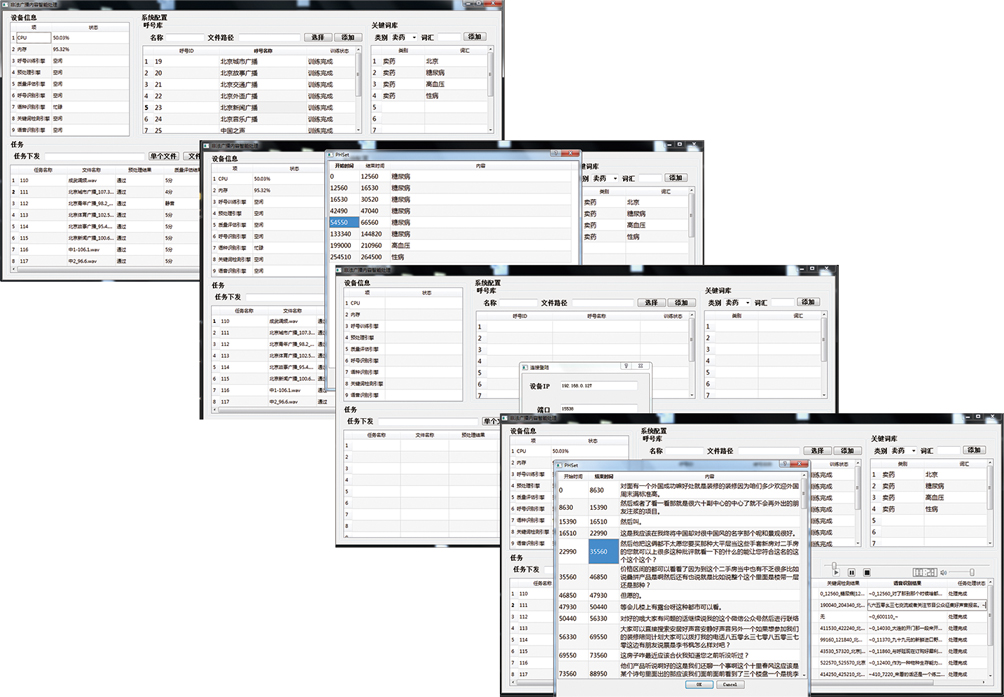
Task: Focus the 端口 port field in login dialog
Action: pyautogui.click(x=598, y=408)
